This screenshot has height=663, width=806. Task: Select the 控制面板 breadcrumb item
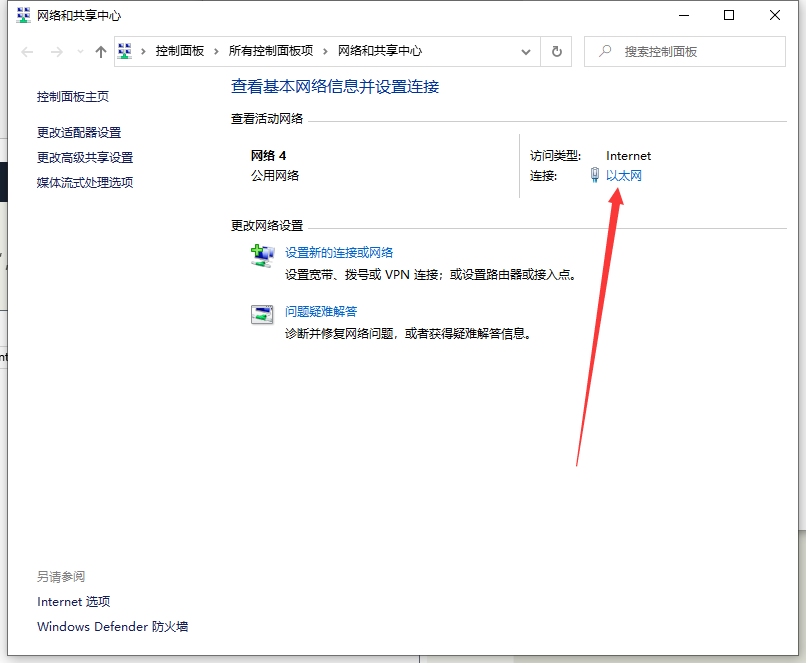pos(180,51)
